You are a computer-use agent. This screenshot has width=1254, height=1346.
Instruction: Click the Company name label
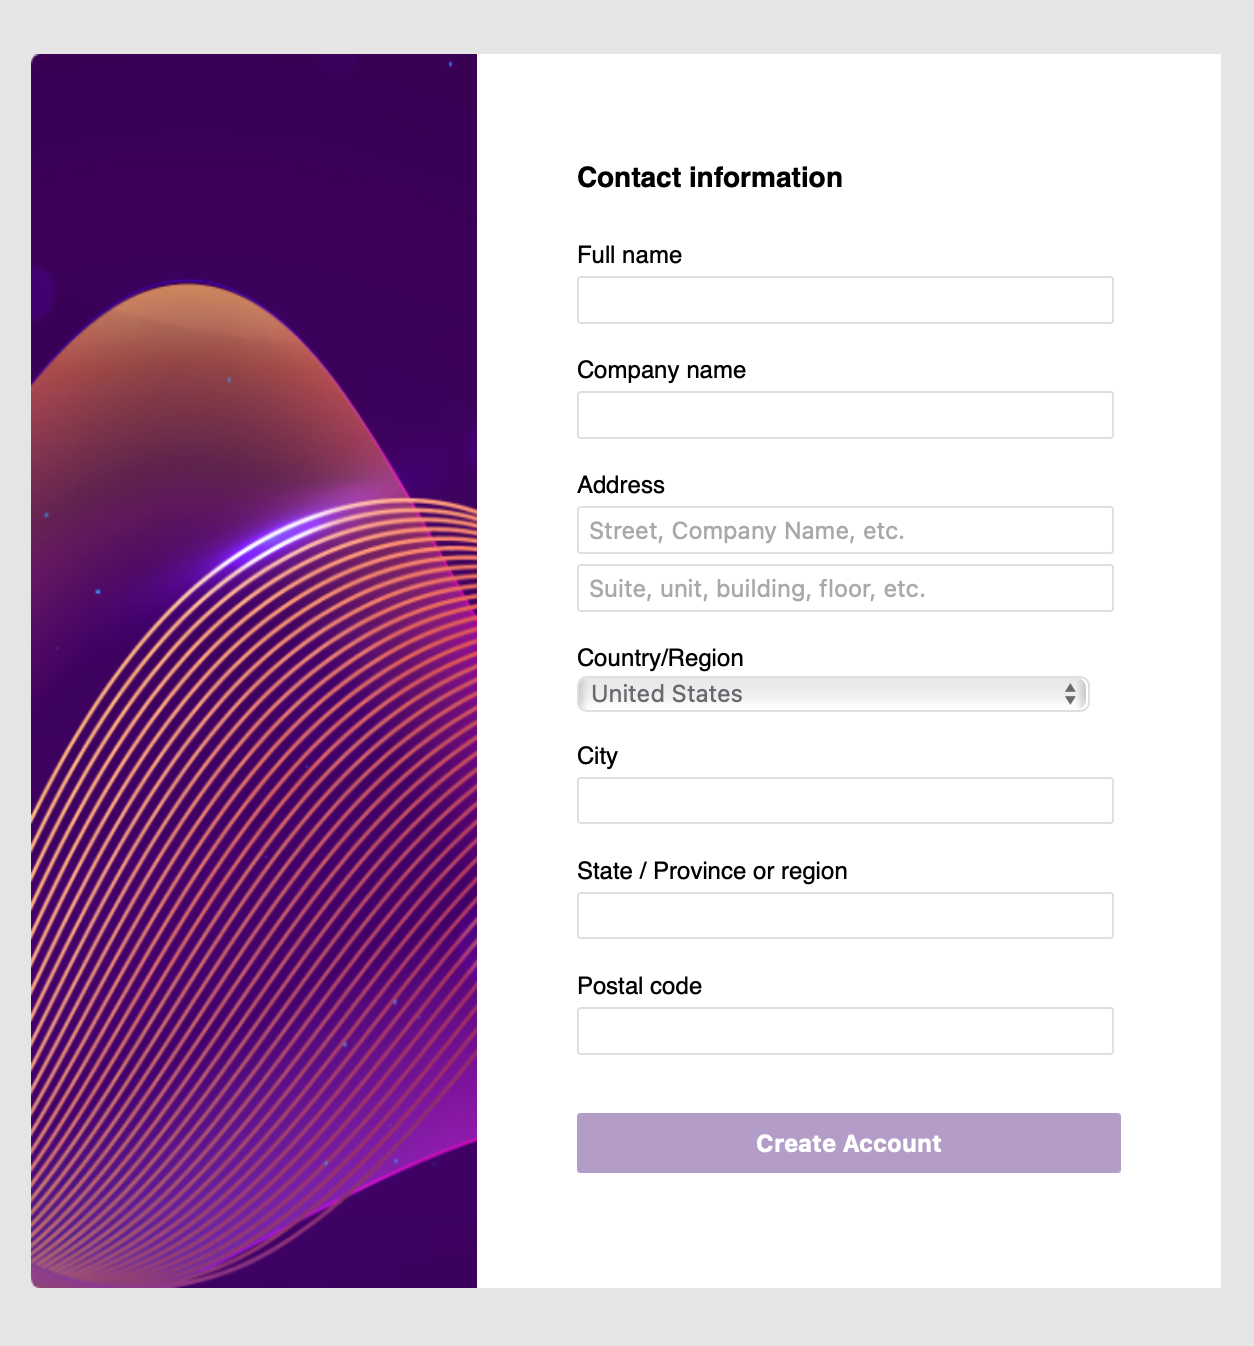[x=661, y=370]
